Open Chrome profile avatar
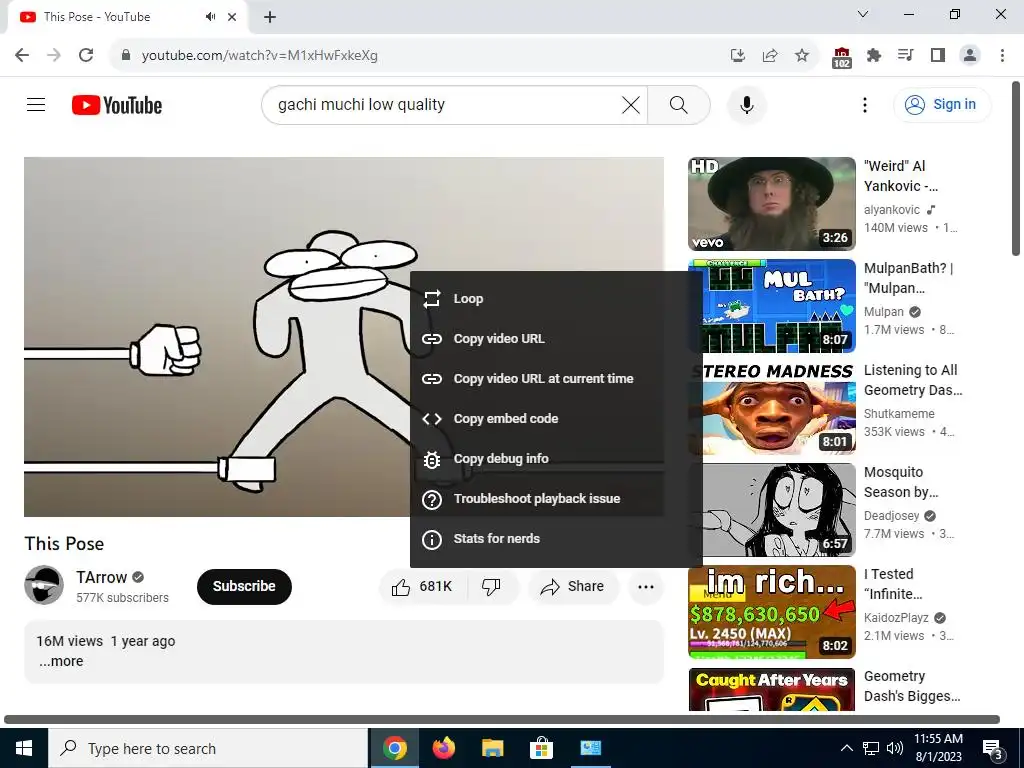 tap(970, 56)
